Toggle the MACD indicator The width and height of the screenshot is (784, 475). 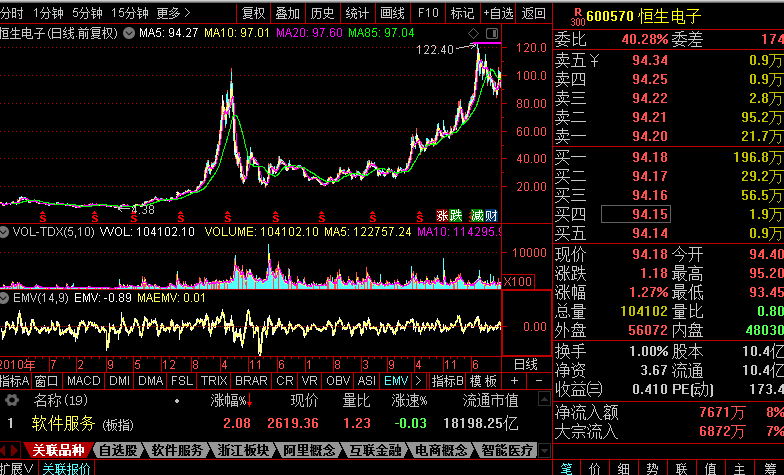[84, 381]
